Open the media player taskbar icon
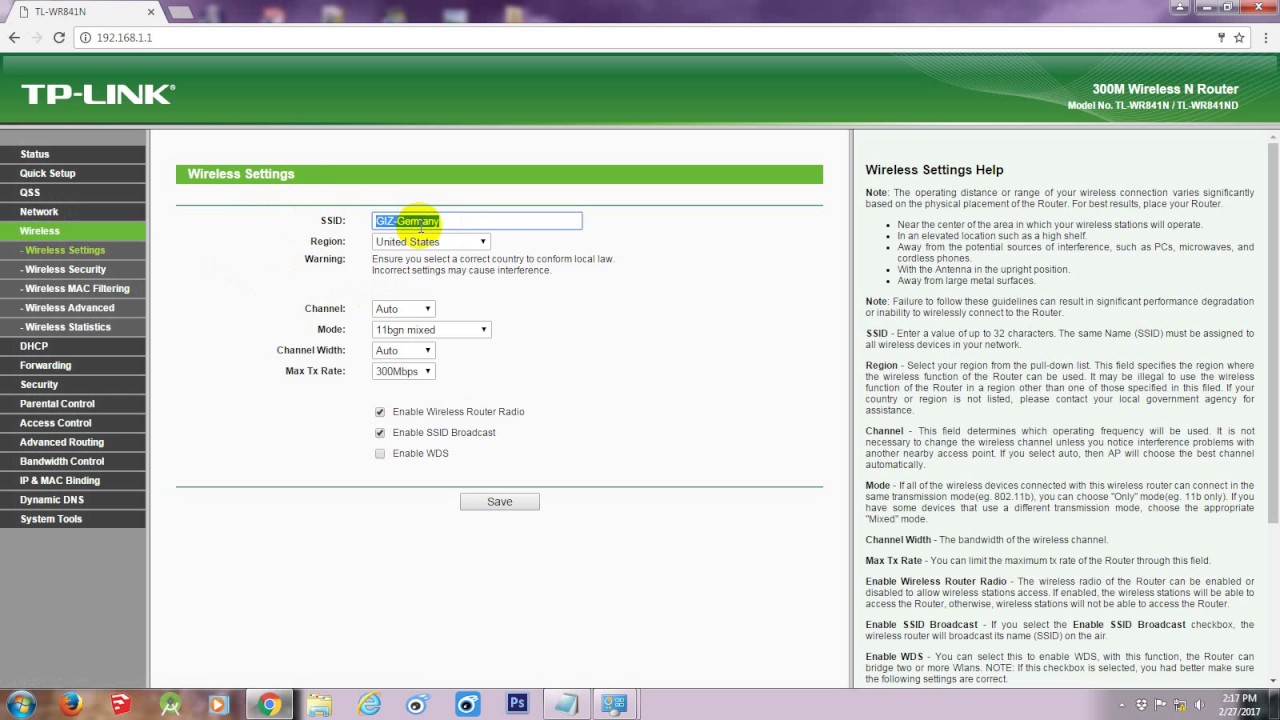 [x=220, y=704]
